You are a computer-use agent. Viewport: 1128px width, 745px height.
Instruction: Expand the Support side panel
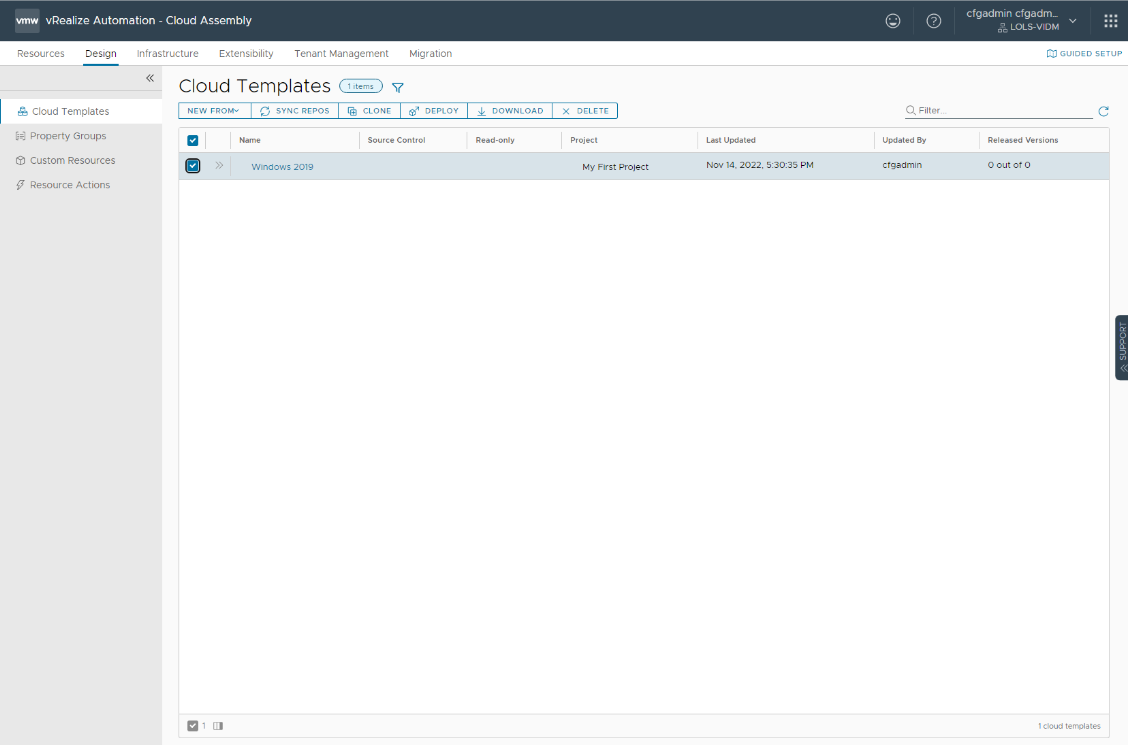point(1122,347)
